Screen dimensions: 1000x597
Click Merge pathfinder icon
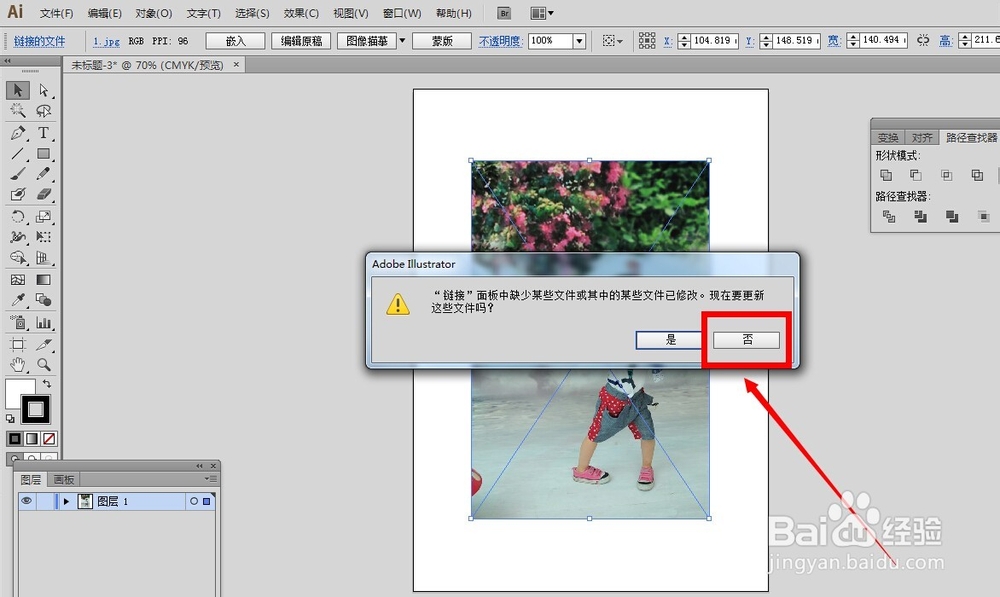(952, 217)
